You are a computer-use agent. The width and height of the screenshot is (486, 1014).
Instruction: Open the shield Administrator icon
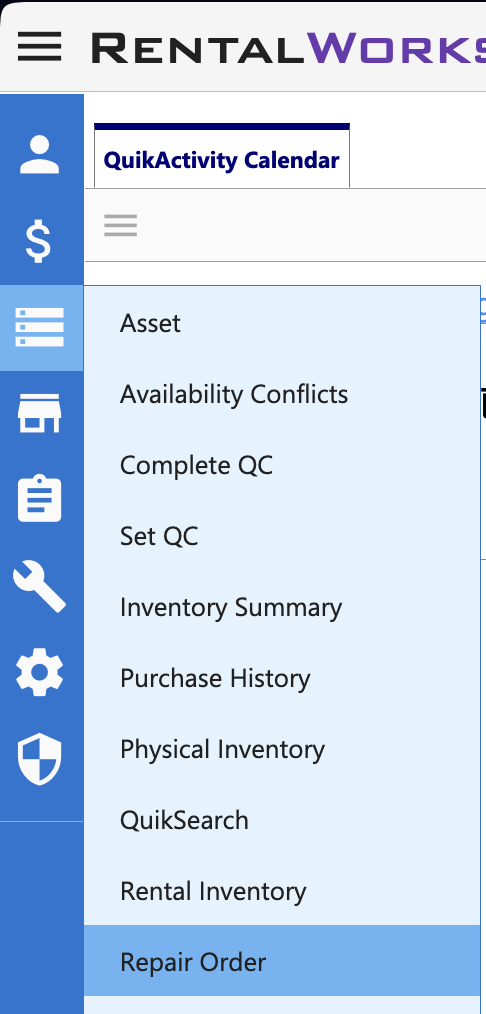tap(39, 759)
